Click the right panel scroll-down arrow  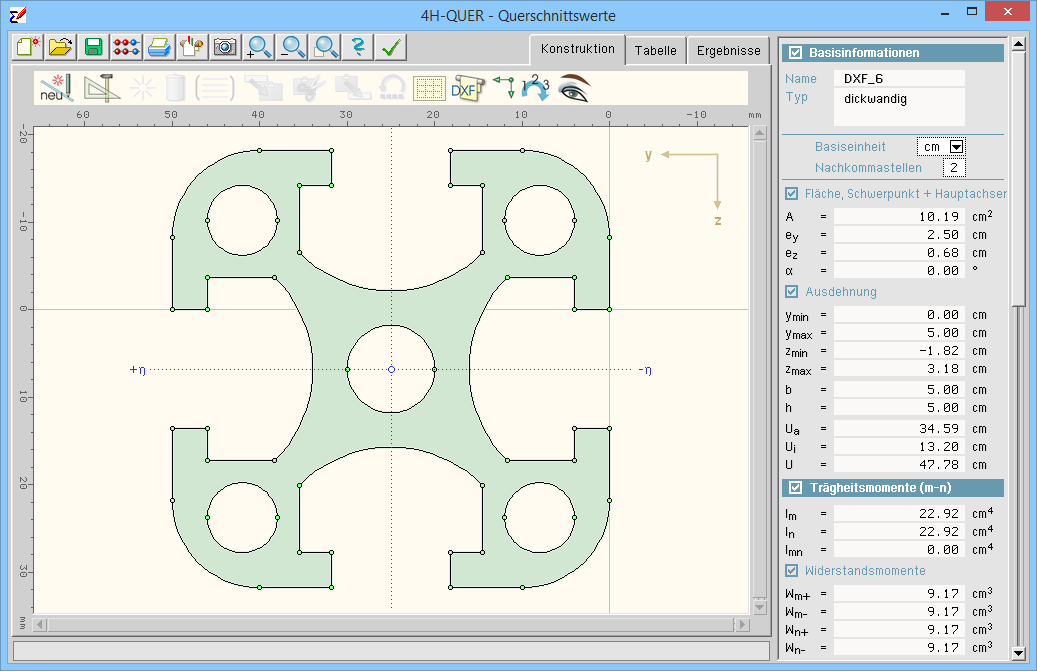[1017, 654]
